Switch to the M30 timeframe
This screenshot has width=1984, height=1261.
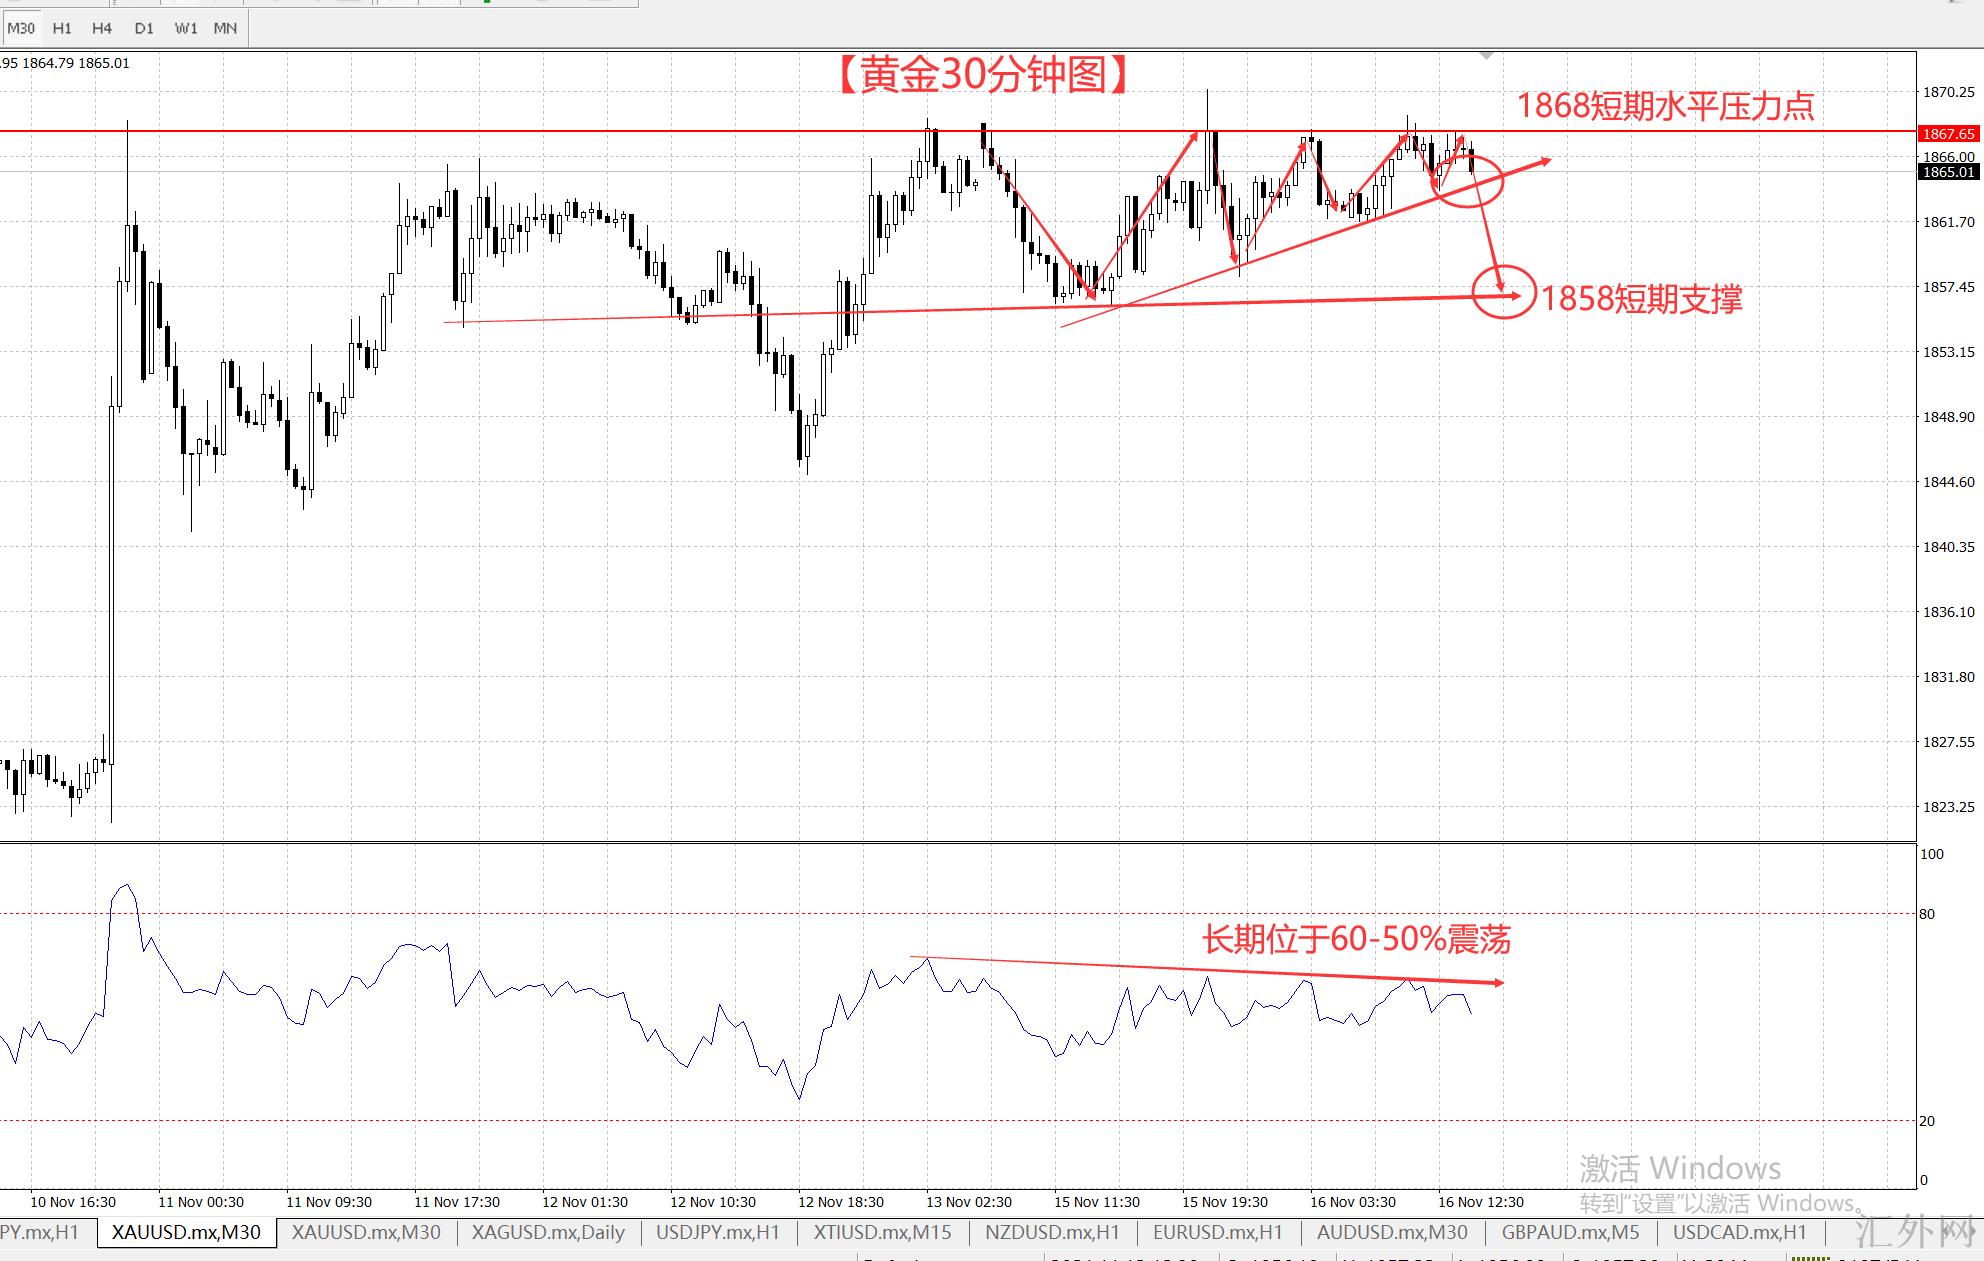(21, 28)
